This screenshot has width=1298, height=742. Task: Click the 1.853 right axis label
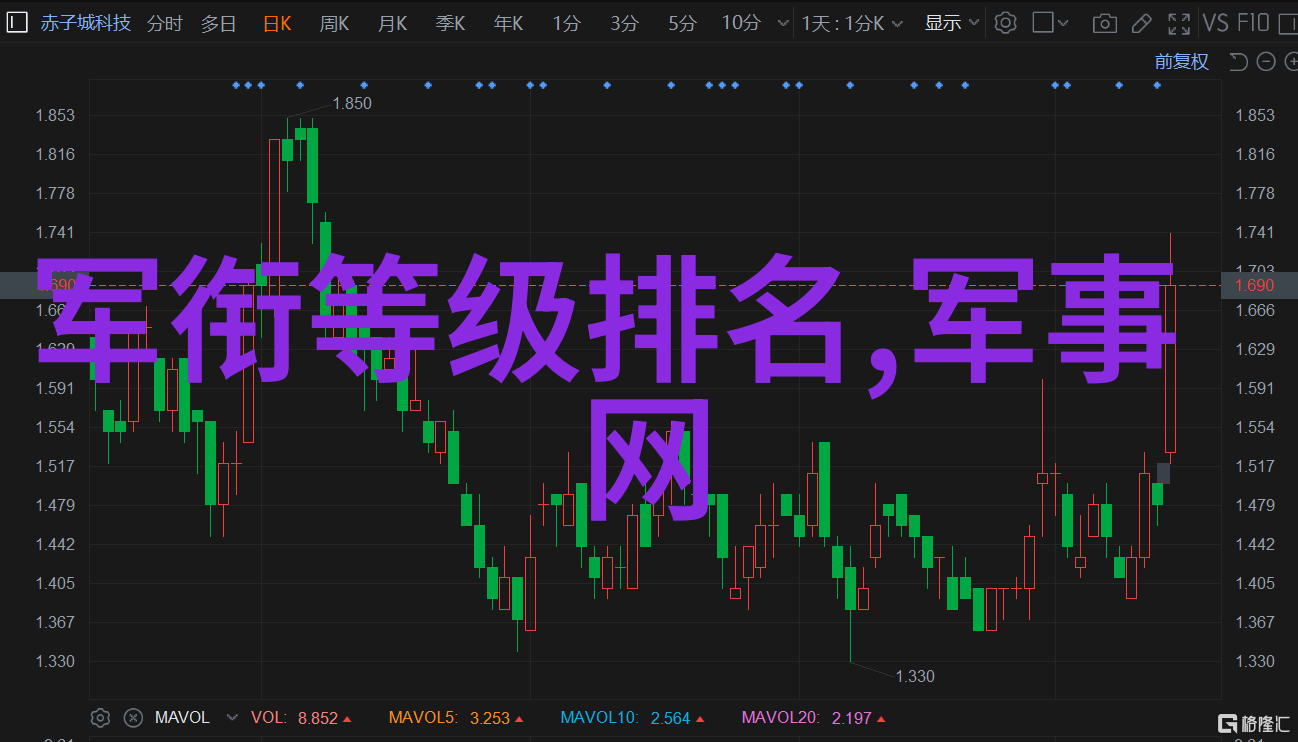(1255, 115)
